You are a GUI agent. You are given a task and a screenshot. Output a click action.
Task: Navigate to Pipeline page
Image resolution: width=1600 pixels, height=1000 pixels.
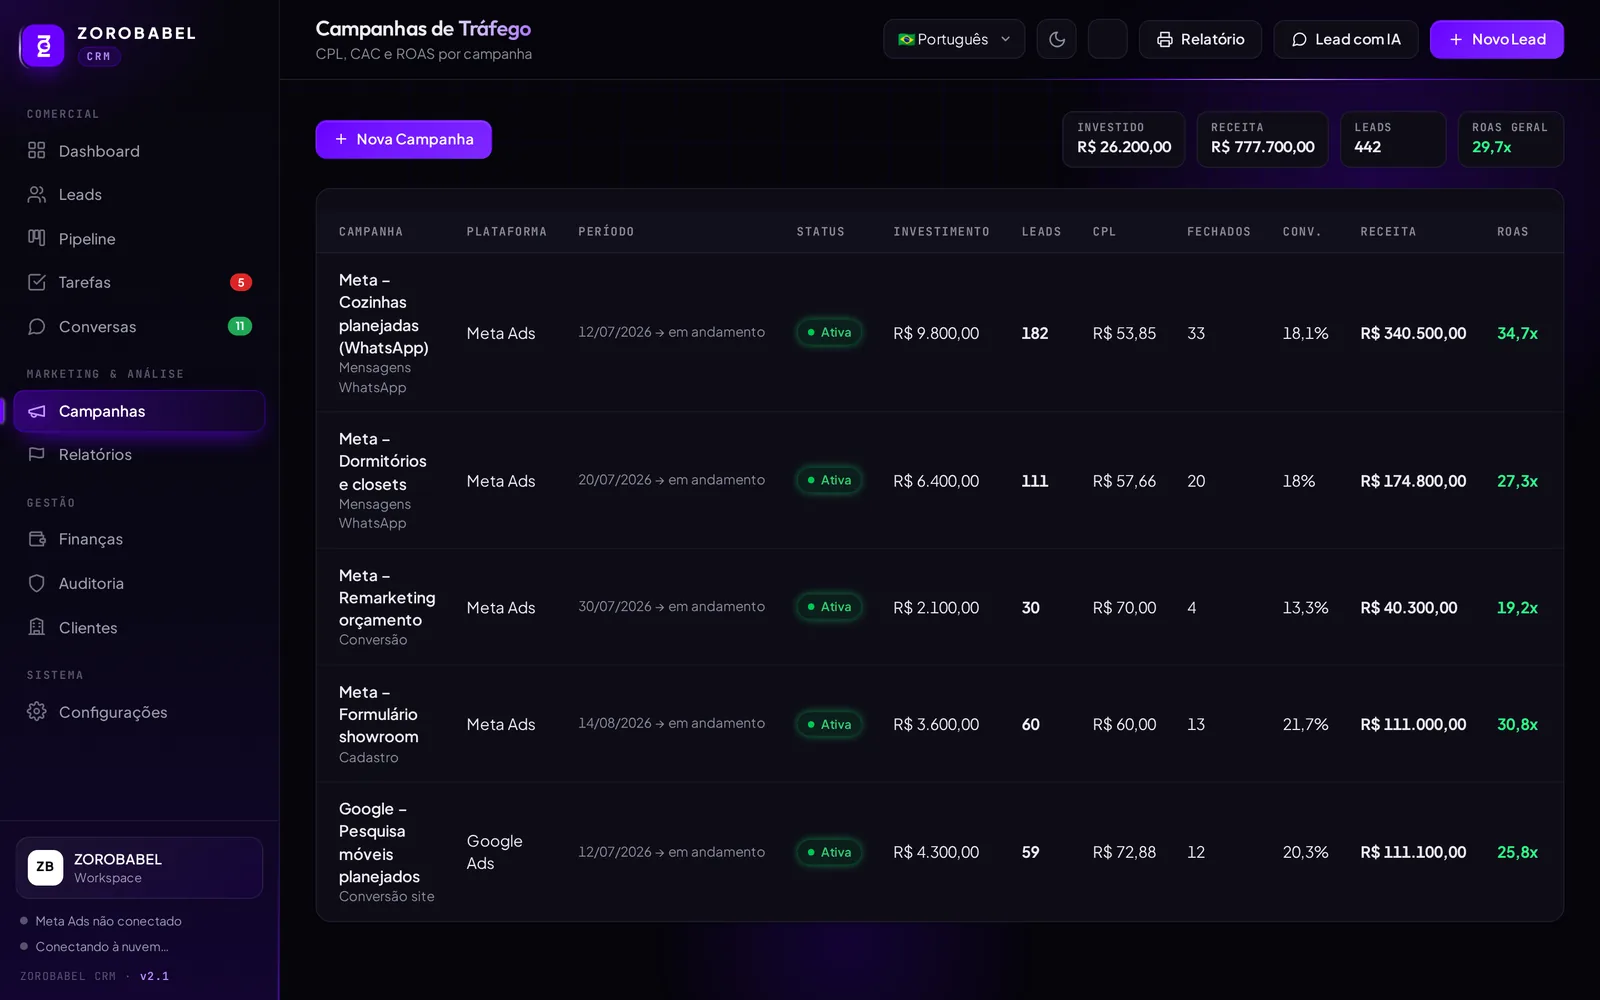point(139,238)
